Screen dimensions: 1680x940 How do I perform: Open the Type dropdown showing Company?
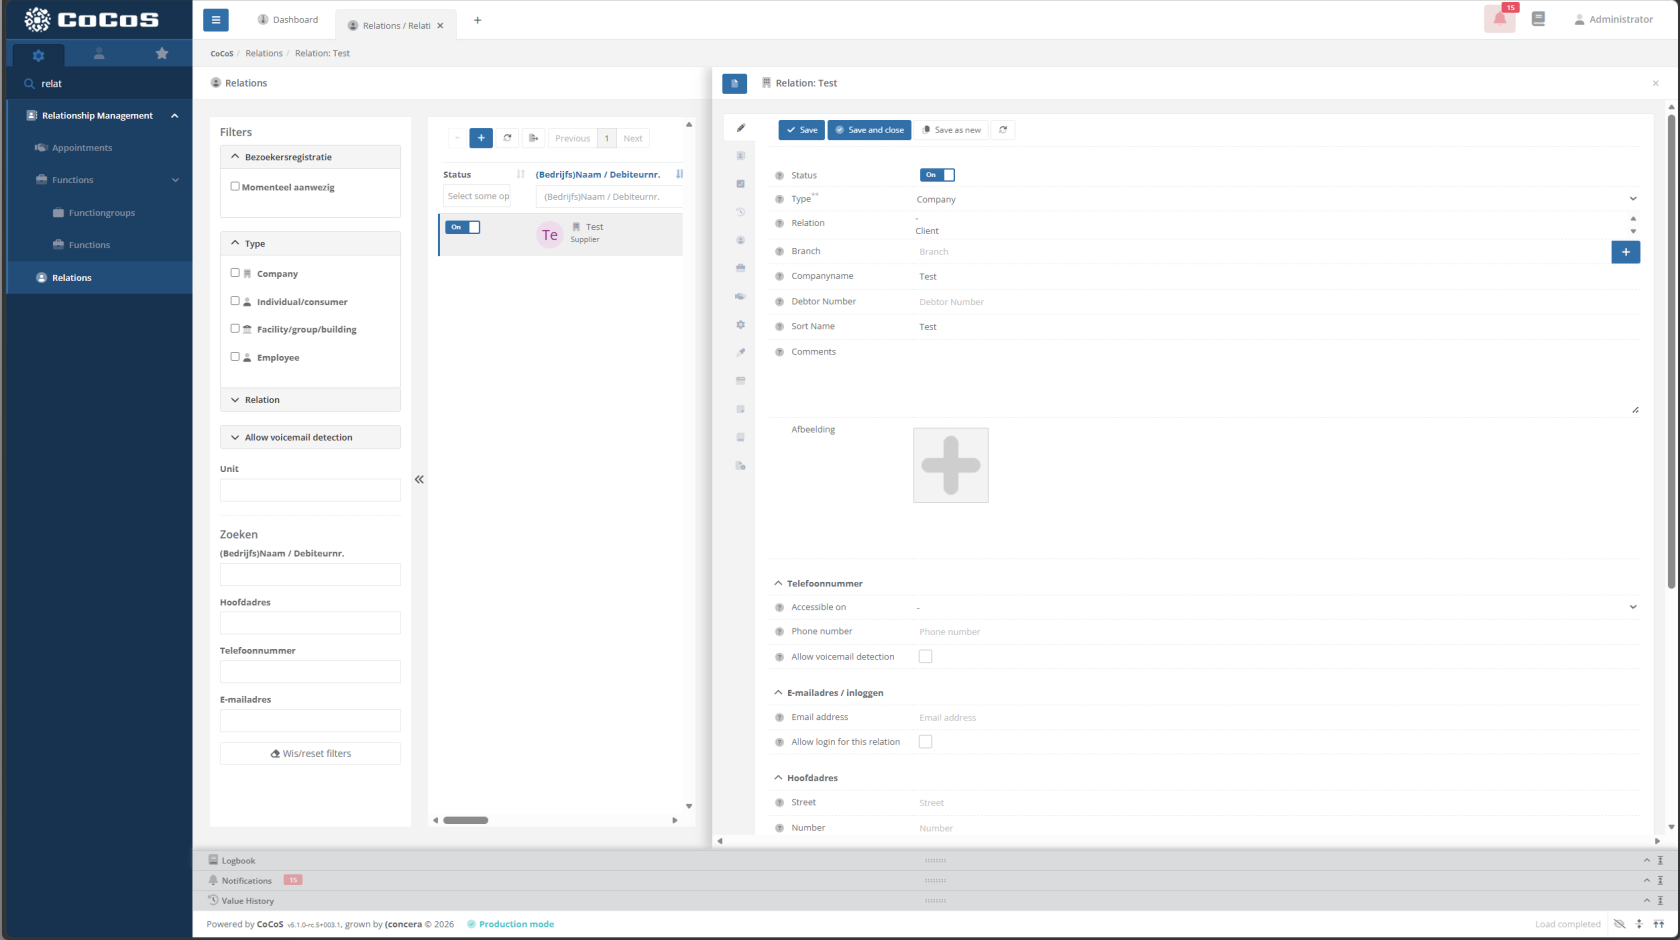point(1276,199)
